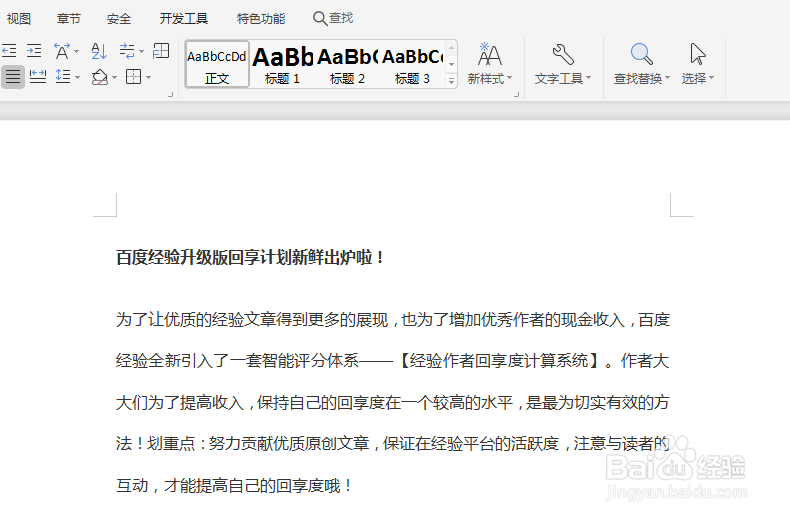The image size is (790, 519).
Task: Expand the 选择 dropdown
Action: [x=711, y=78]
